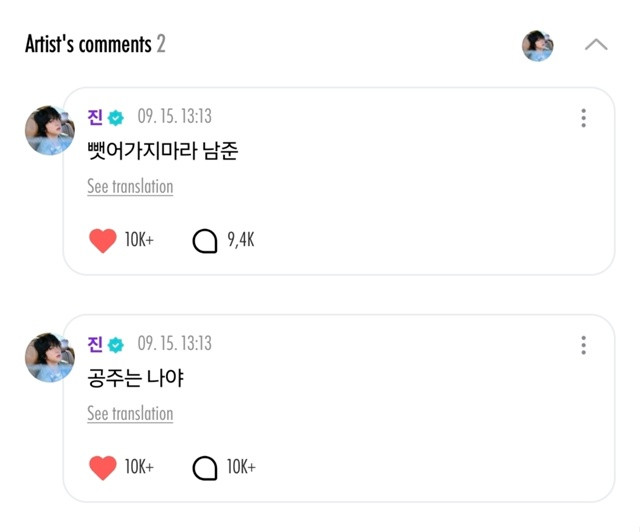The height and width of the screenshot is (532, 640).
Task: See translation of "뺏어가지마라 남준"
Action: coord(130,187)
